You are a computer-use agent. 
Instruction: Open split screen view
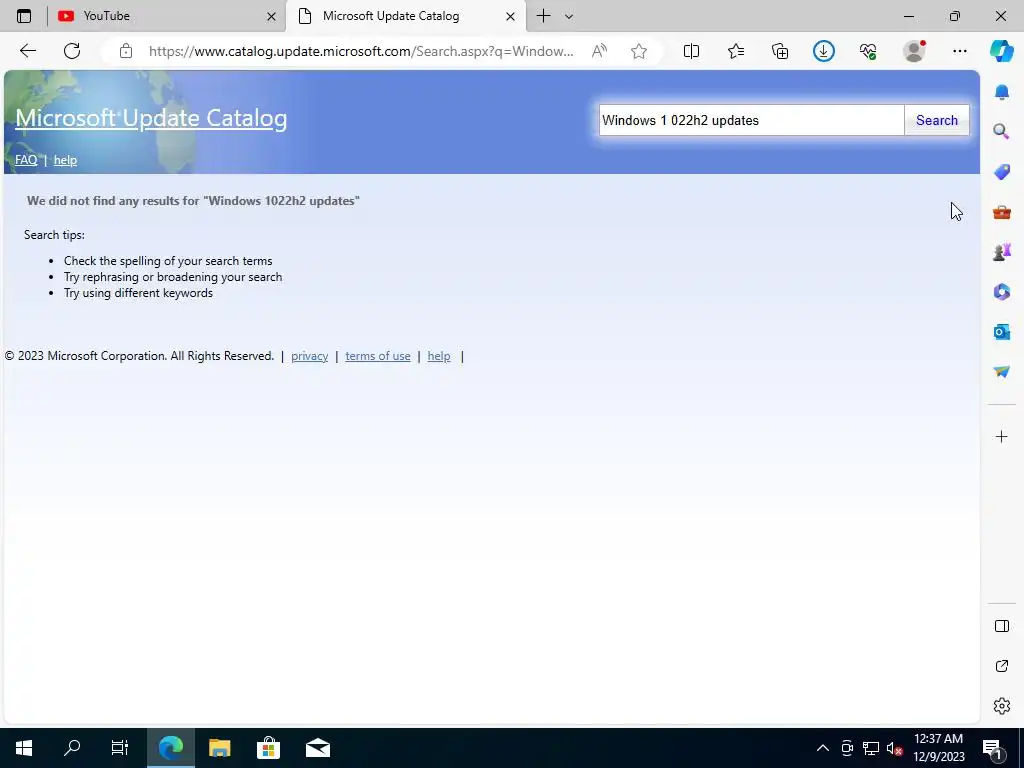pyautogui.click(x=691, y=51)
